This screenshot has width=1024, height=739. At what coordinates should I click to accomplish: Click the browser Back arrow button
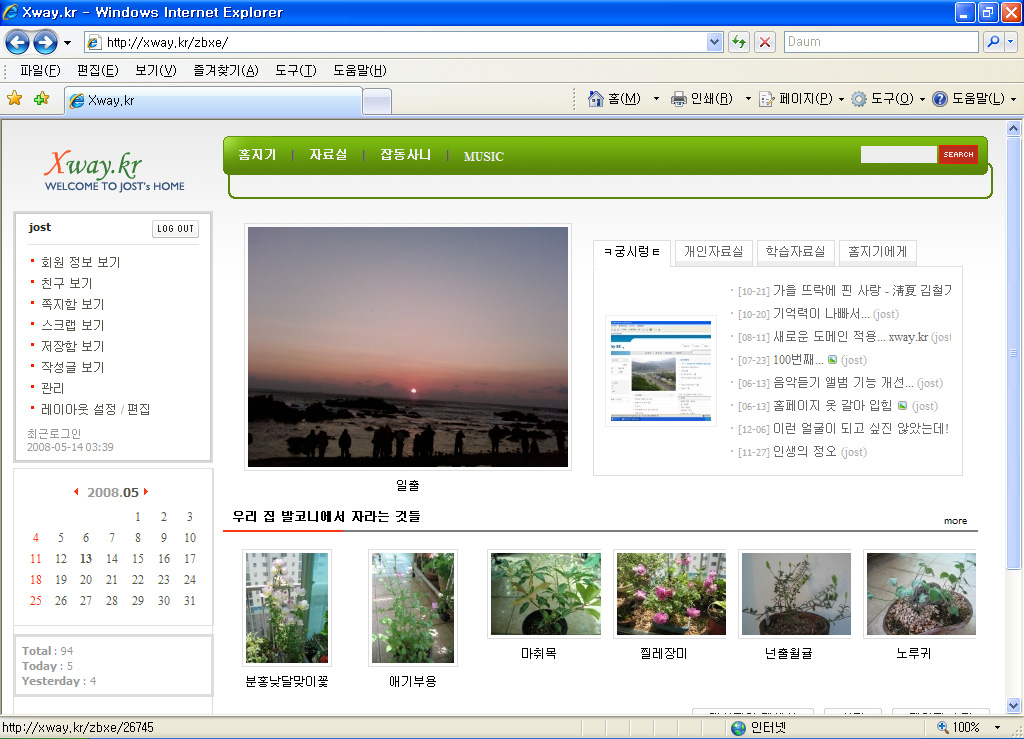tap(18, 42)
